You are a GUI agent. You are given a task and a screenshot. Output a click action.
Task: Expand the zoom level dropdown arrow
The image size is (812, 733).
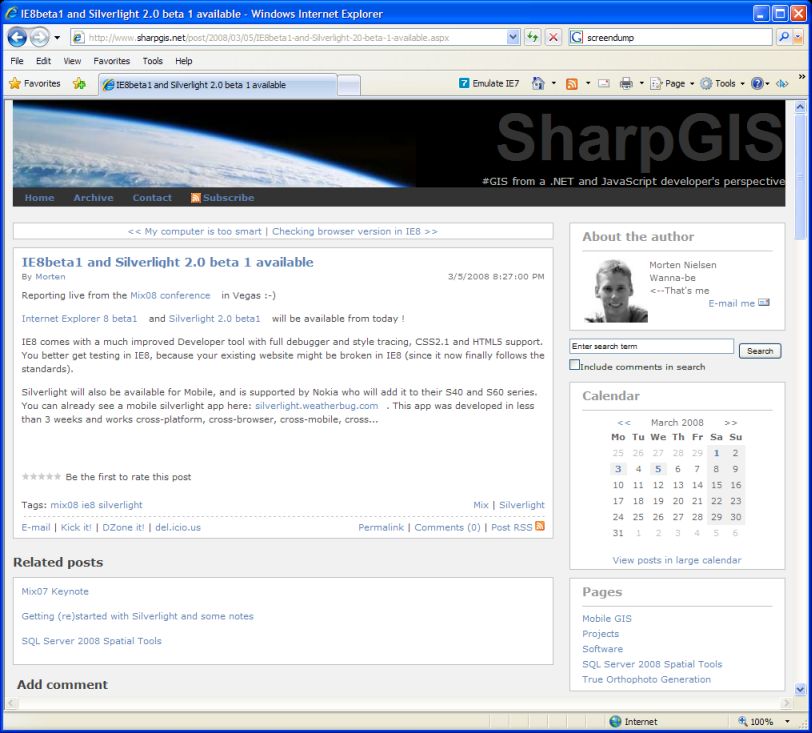coord(787,722)
